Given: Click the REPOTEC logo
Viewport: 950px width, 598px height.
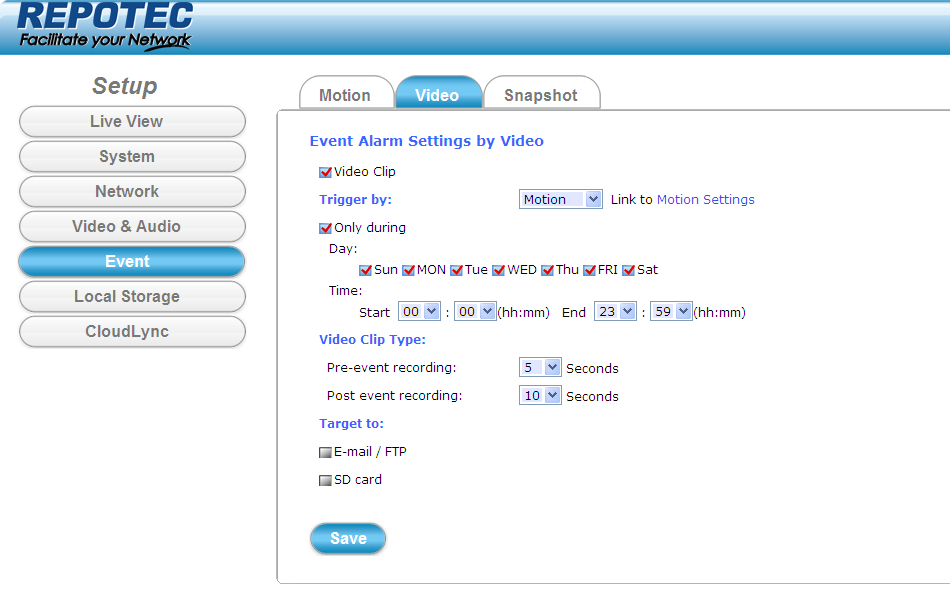Looking at the screenshot, I should 105,26.
